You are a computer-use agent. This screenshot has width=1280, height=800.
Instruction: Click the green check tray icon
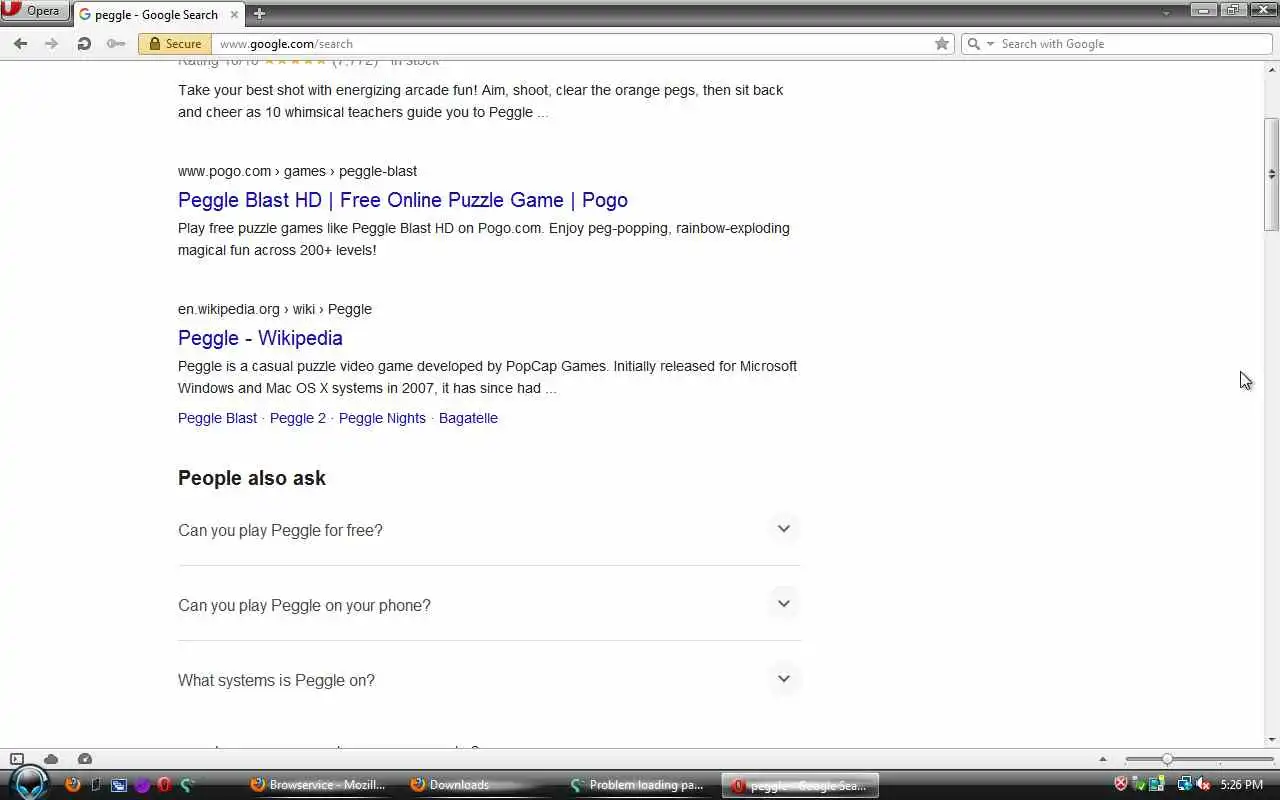(1138, 785)
